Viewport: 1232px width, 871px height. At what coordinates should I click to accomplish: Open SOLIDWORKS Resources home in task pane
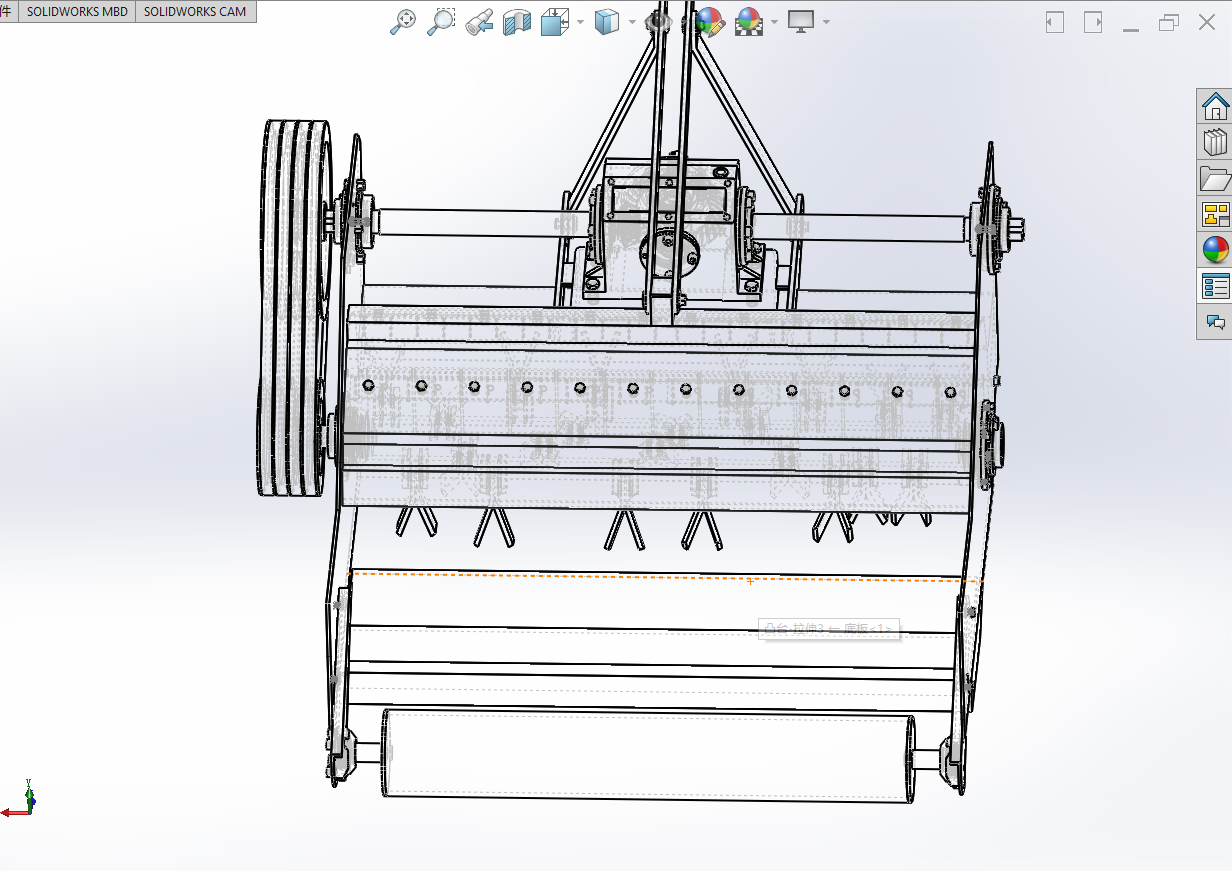pyautogui.click(x=1215, y=106)
